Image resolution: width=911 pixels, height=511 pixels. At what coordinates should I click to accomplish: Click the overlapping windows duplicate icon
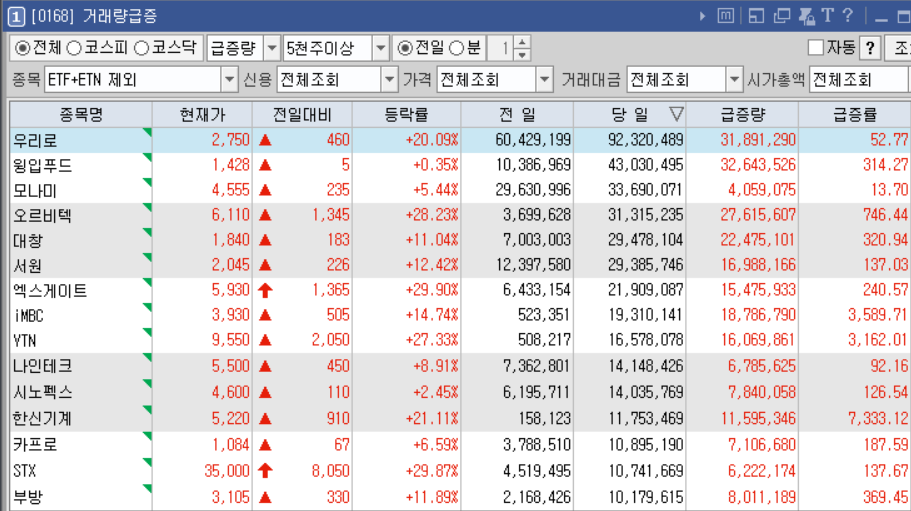[782, 16]
